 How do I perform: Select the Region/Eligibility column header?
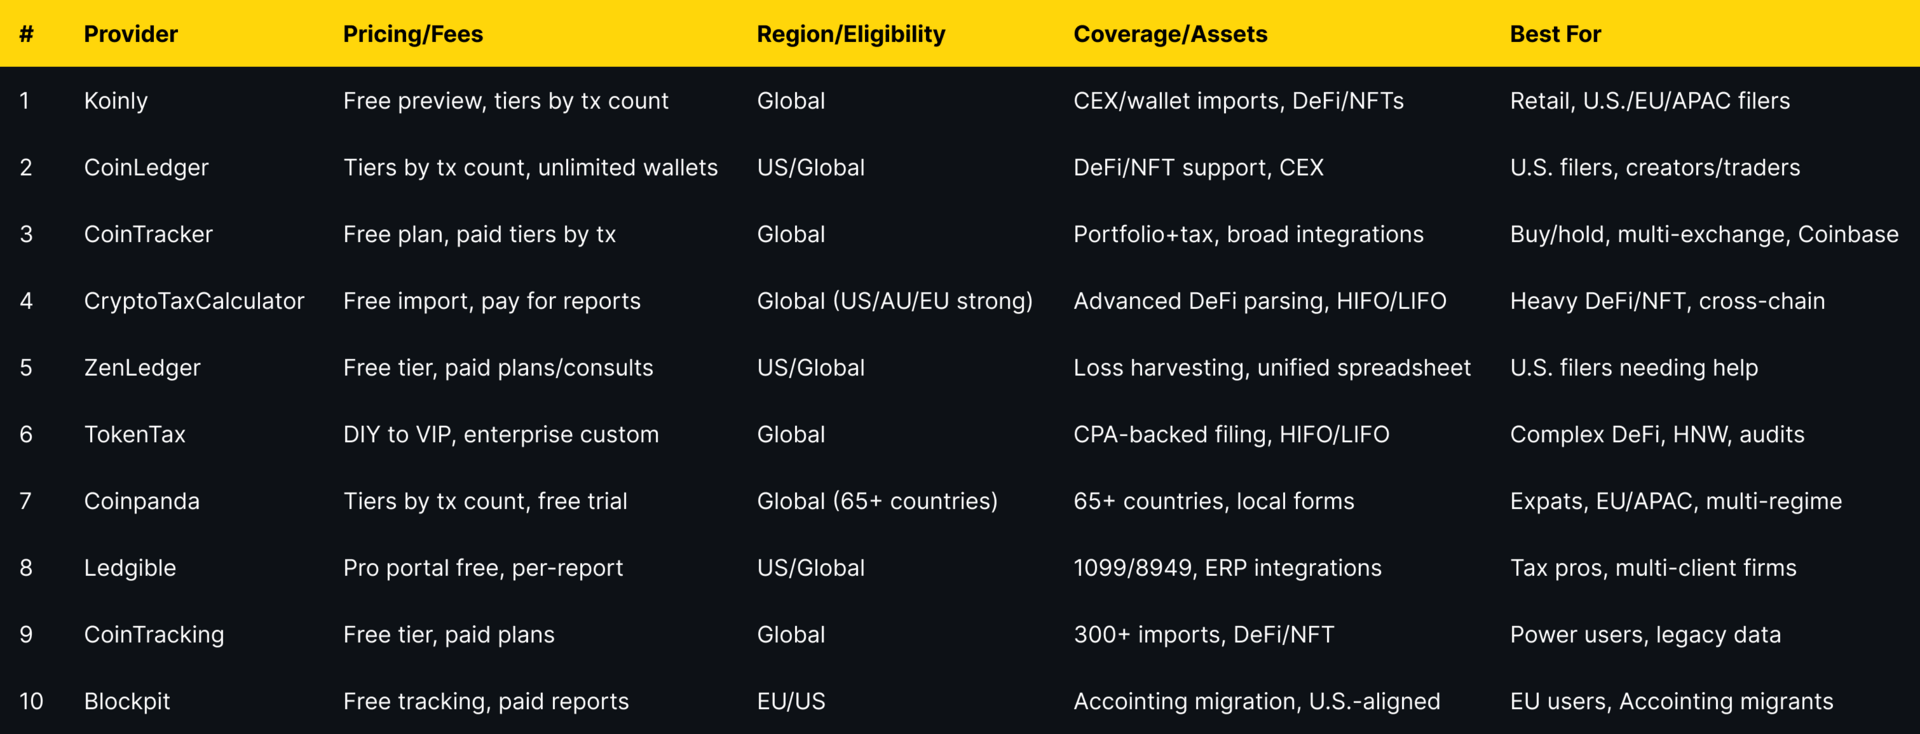[851, 34]
